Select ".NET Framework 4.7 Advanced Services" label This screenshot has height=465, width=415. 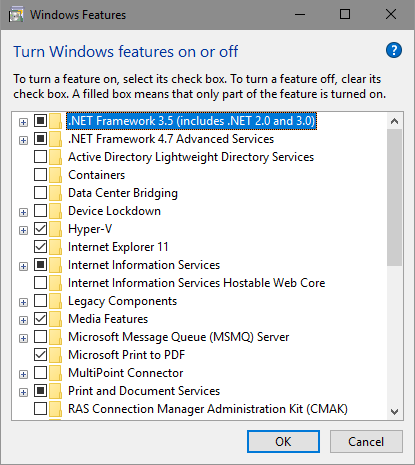171,139
